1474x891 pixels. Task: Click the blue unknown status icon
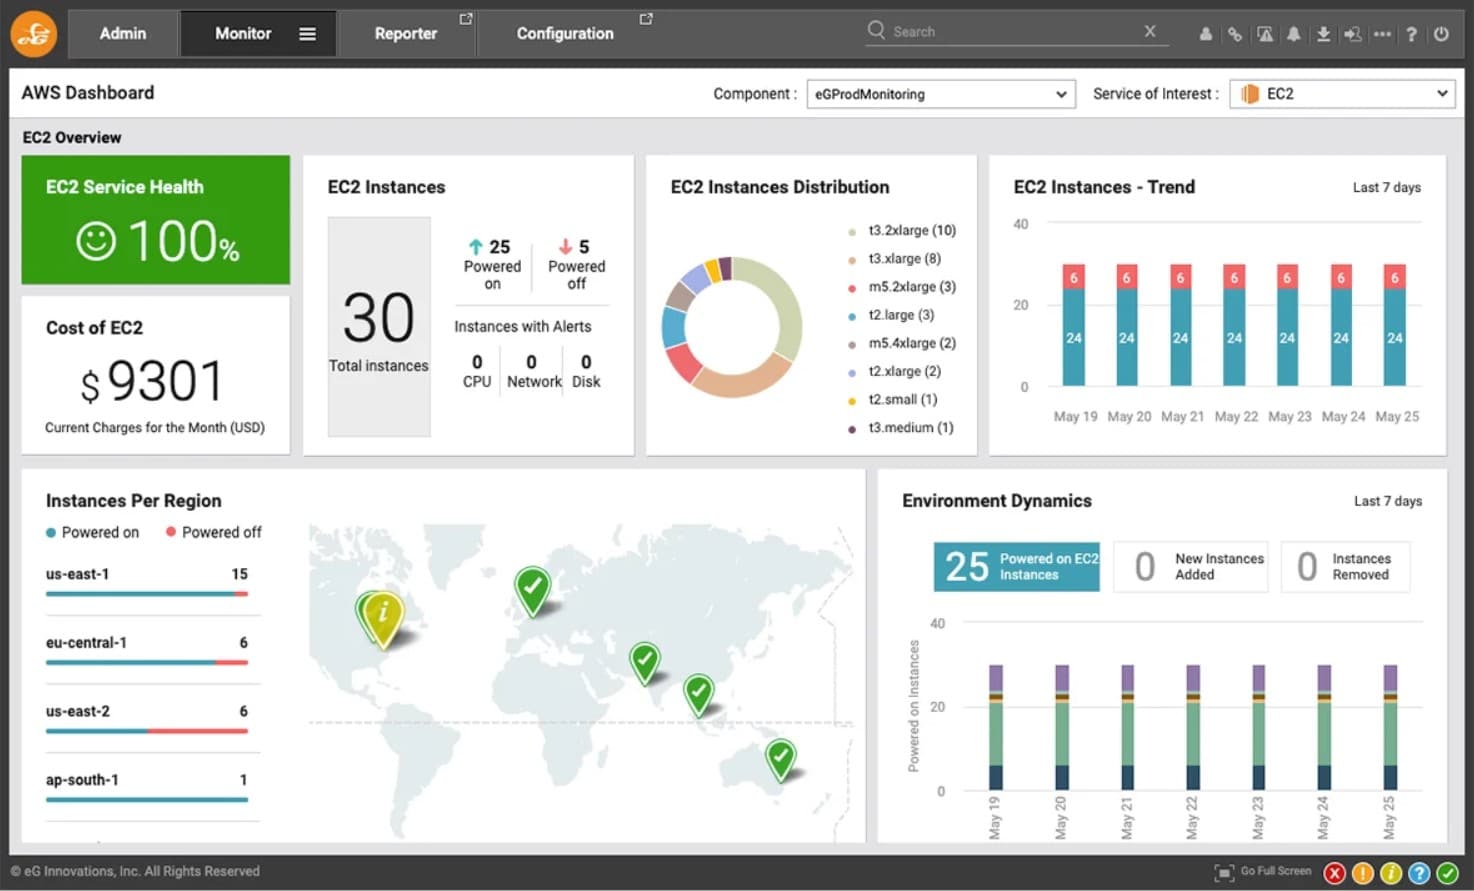click(x=1419, y=873)
